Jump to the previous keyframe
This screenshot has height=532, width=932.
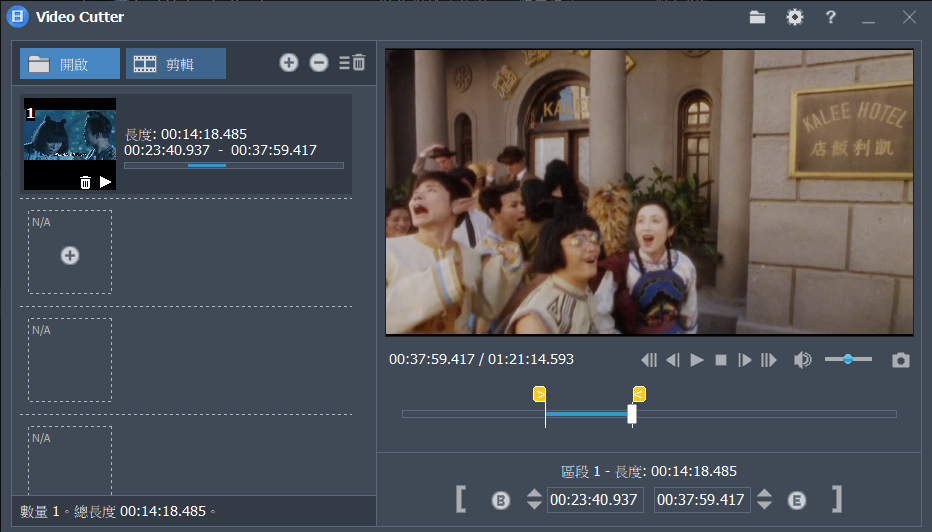pyautogui.click(x=649, y=360)
